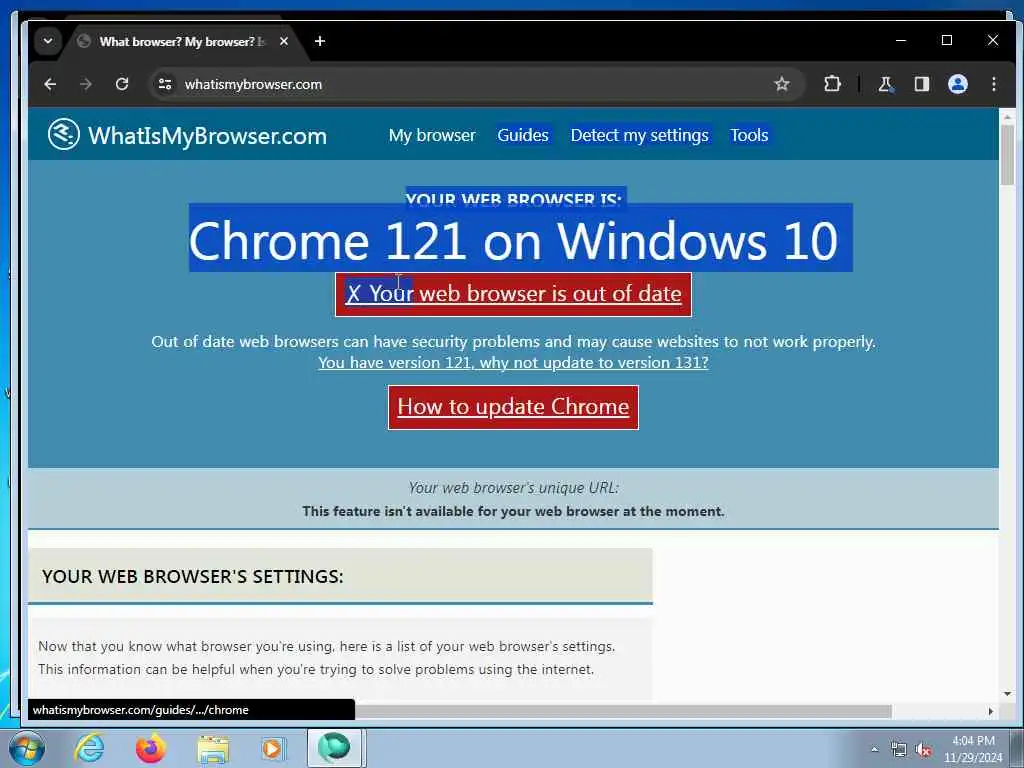This screenshot has height=768, width=1024.
Task: Show hidden system tray icons arrow
Action: click(874, 750)
